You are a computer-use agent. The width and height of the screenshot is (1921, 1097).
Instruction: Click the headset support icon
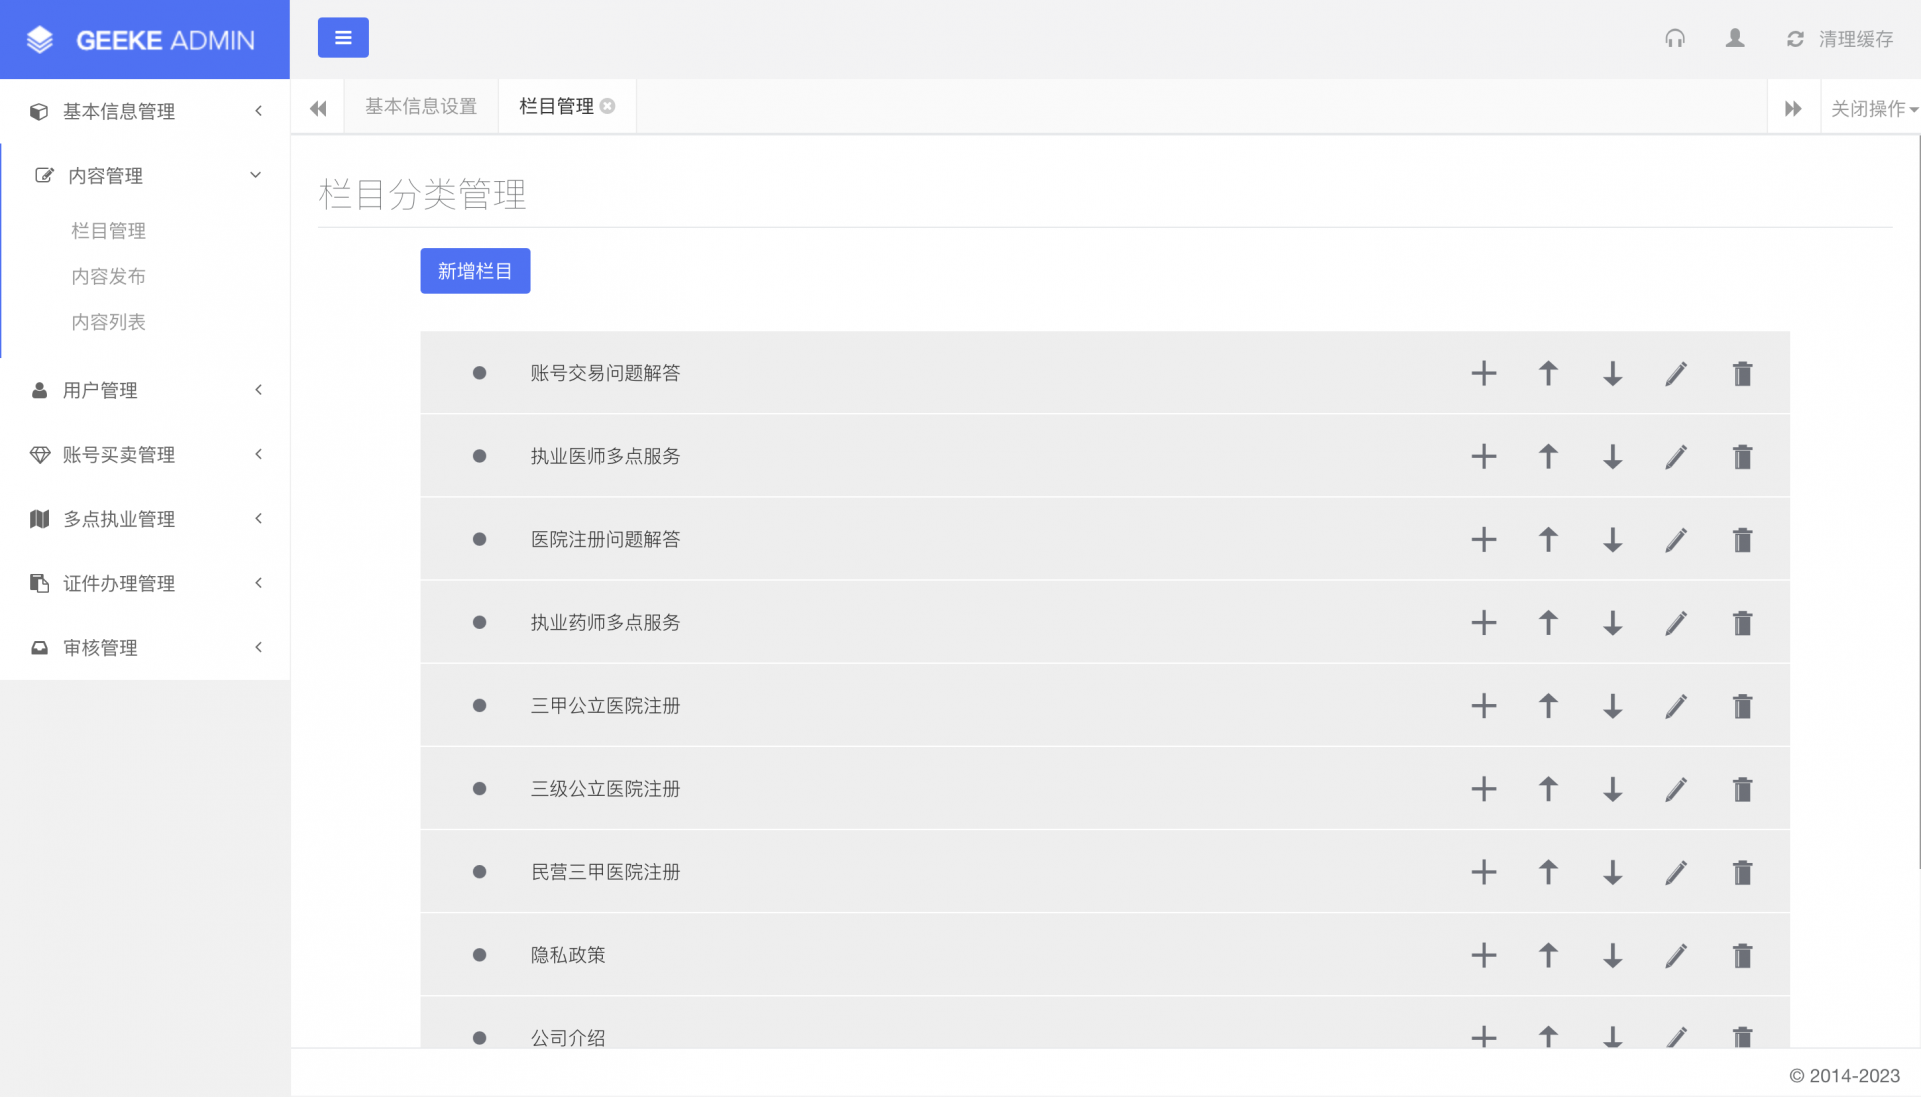1675,38
